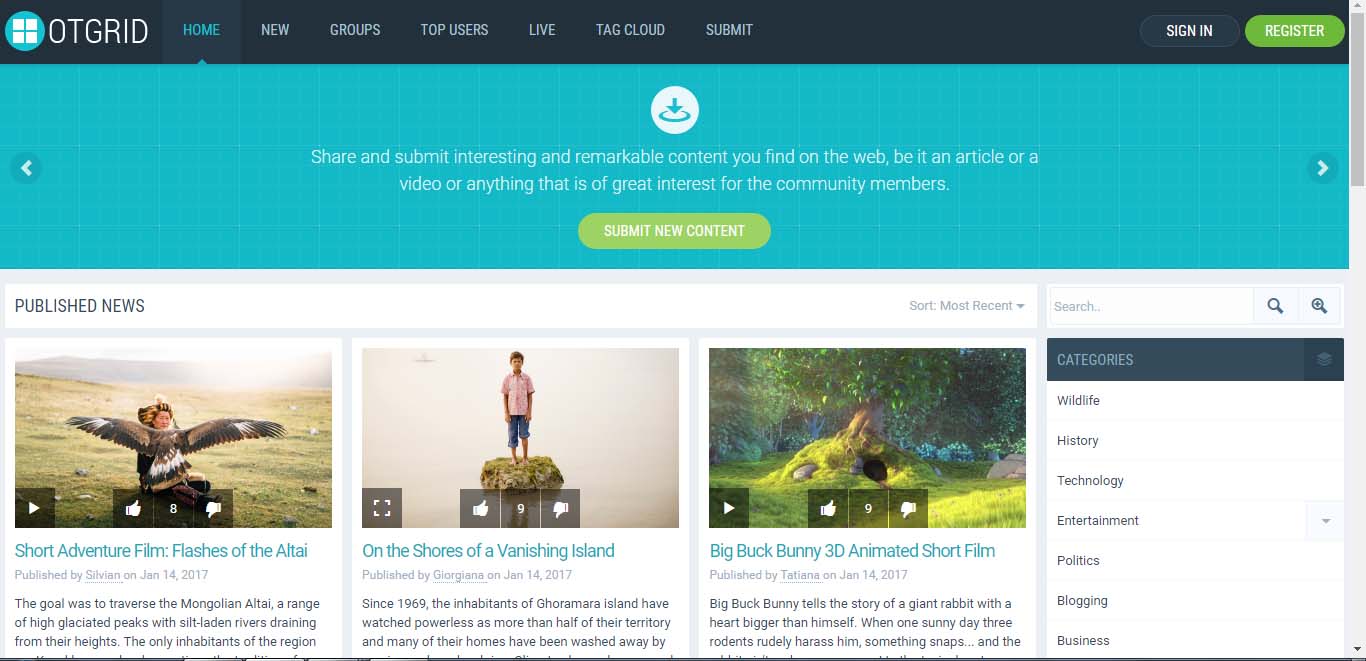Open the Tag Cloud menu item
This screenshot has width=1366, height=661.
[x=630, y=30]
